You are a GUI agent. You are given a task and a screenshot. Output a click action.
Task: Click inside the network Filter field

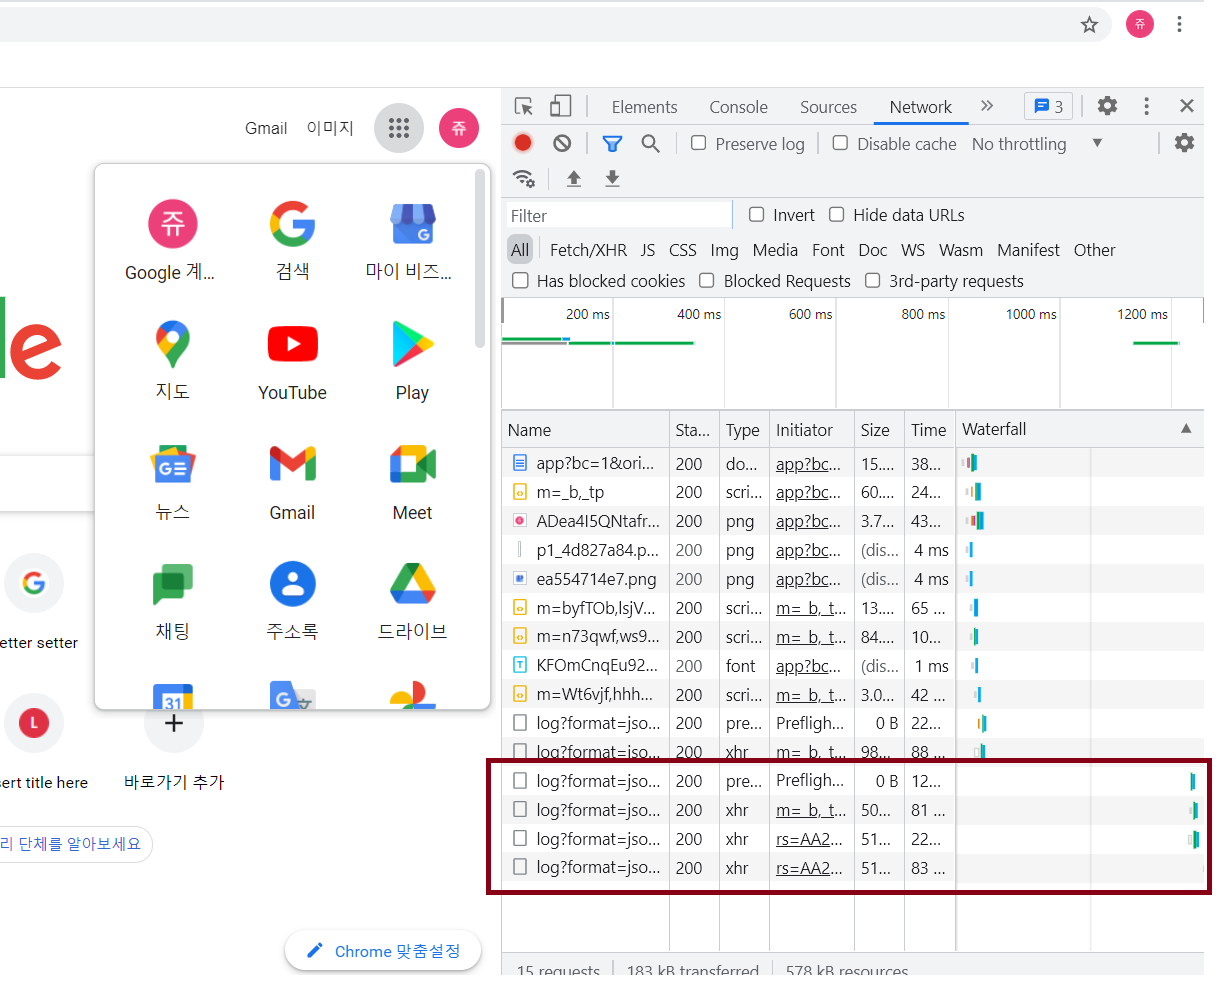[x=619, y=215]
